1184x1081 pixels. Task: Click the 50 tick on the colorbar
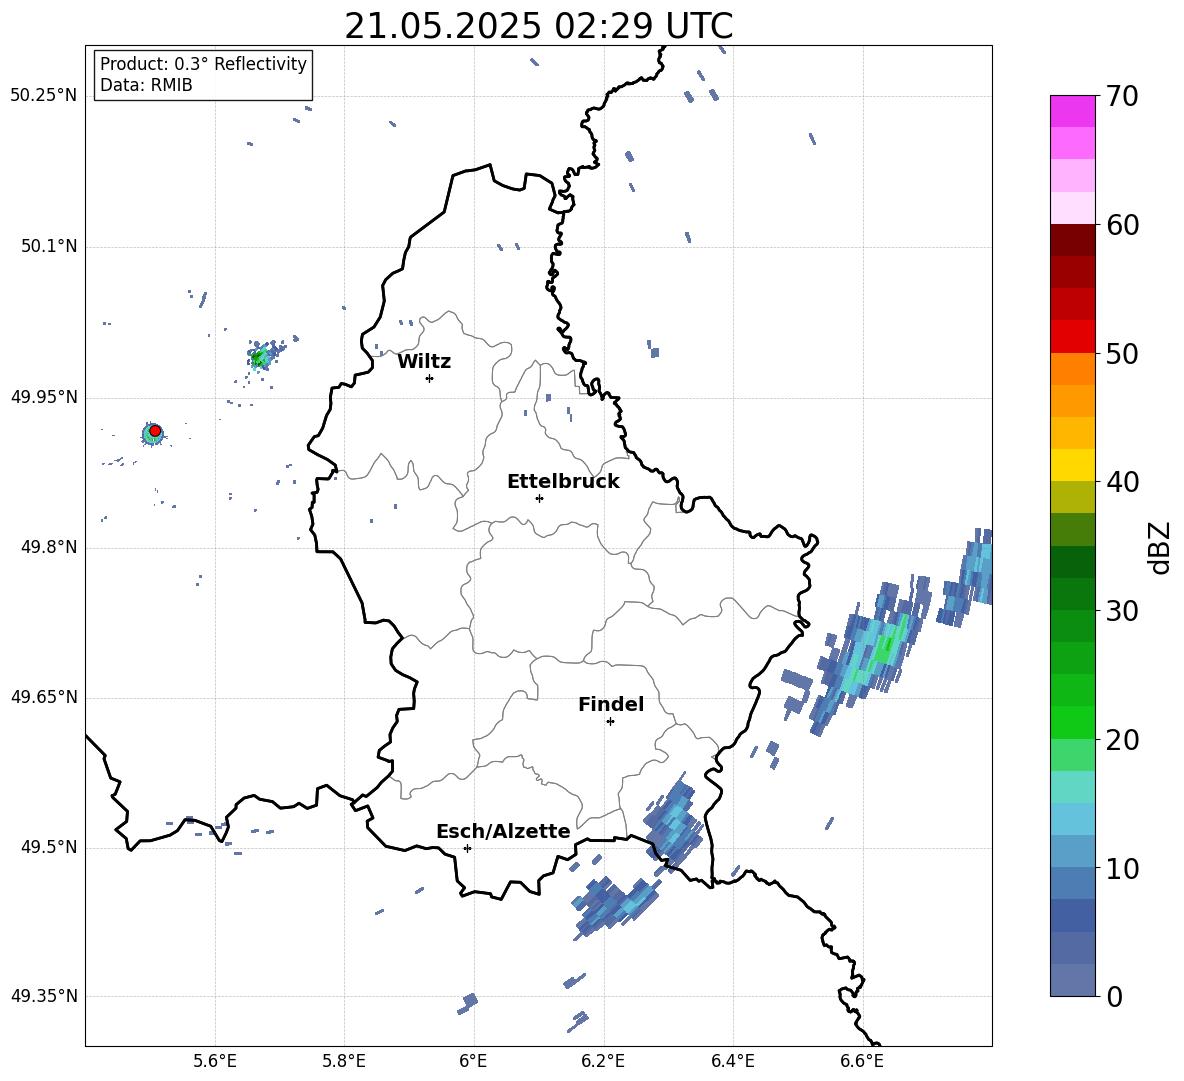pos(1122,353)
